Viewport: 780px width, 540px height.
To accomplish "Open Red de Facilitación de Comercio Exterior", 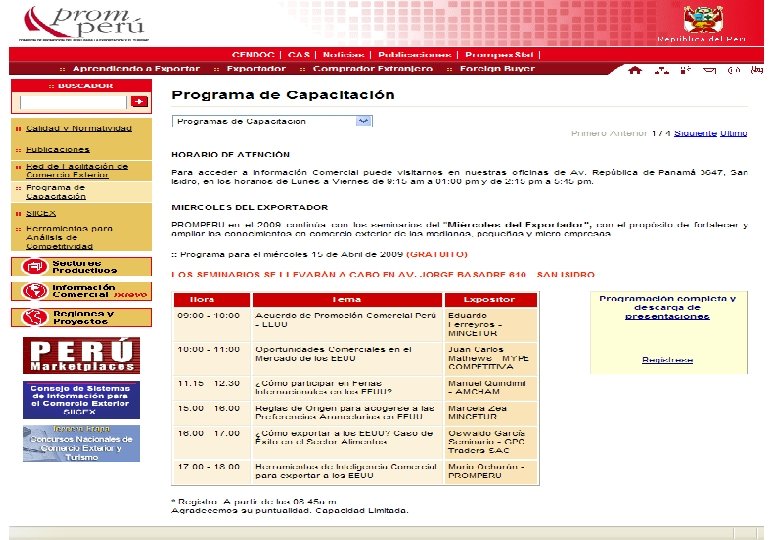I will 77,171.
